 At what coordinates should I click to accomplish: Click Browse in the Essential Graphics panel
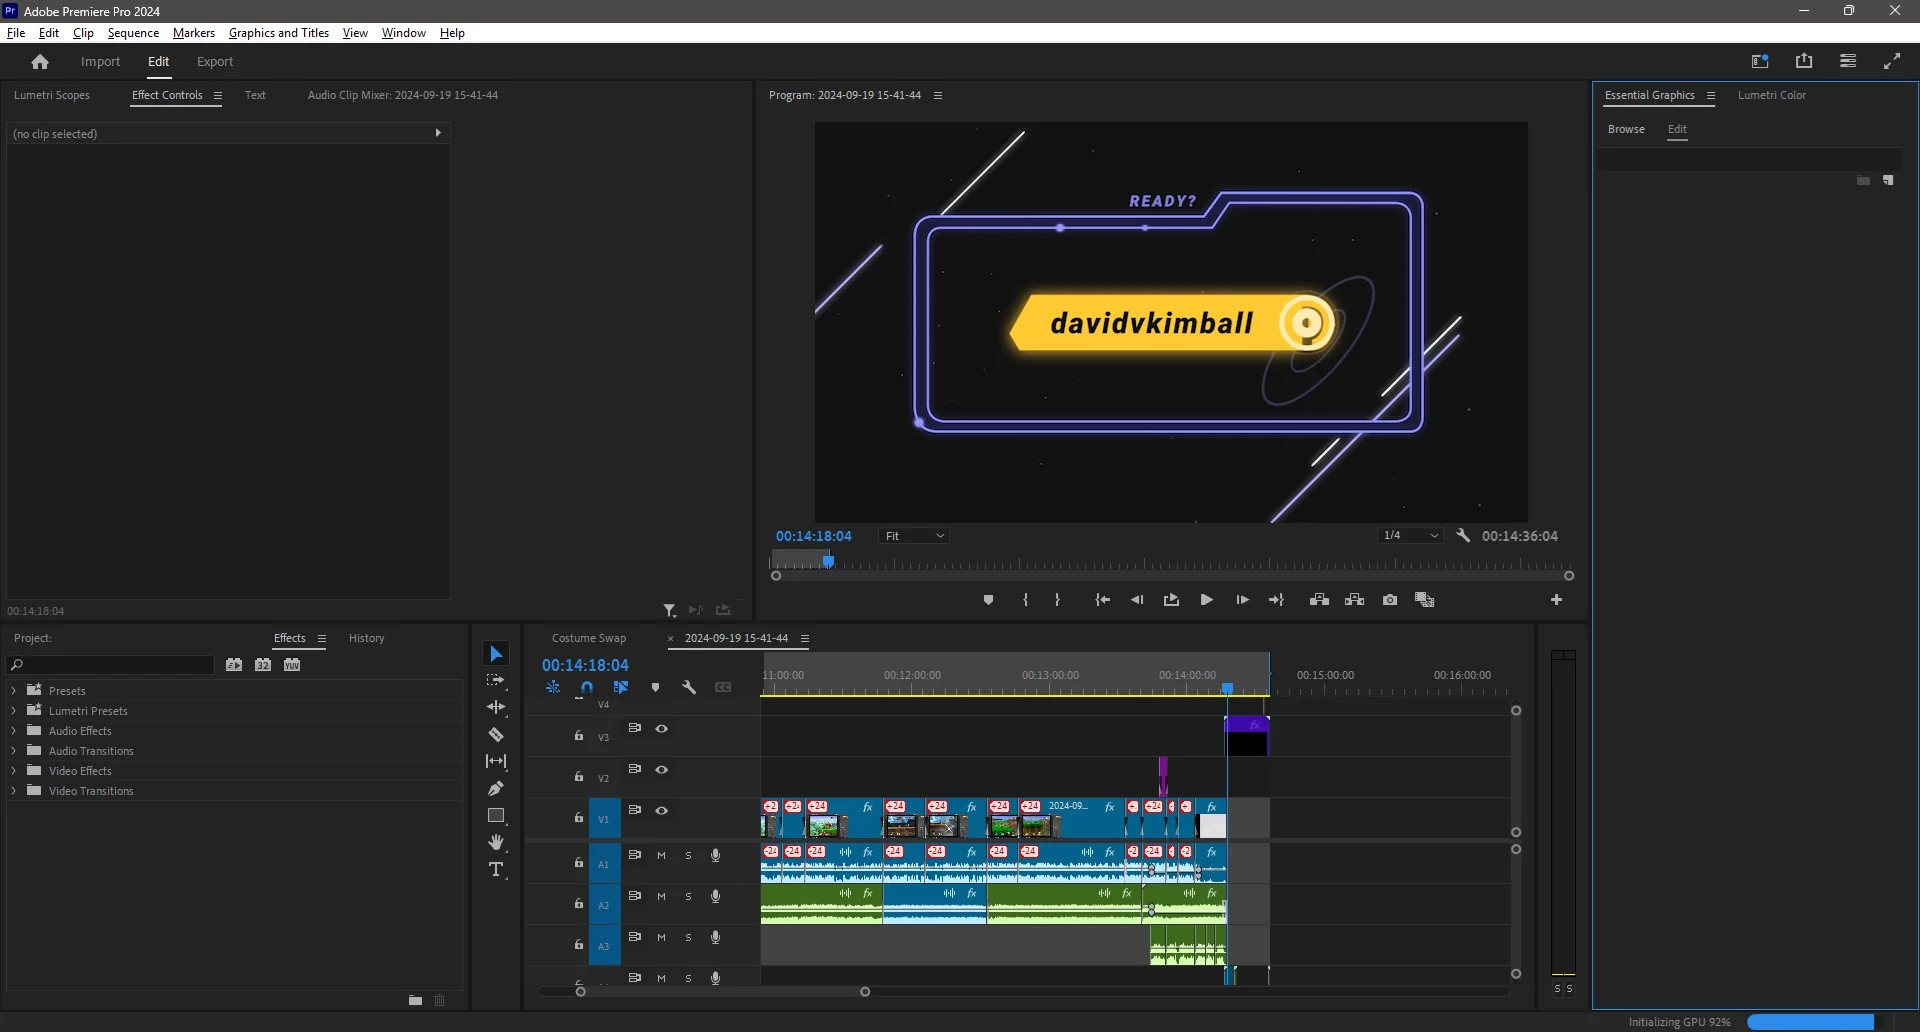click(x=1625, y=129)
